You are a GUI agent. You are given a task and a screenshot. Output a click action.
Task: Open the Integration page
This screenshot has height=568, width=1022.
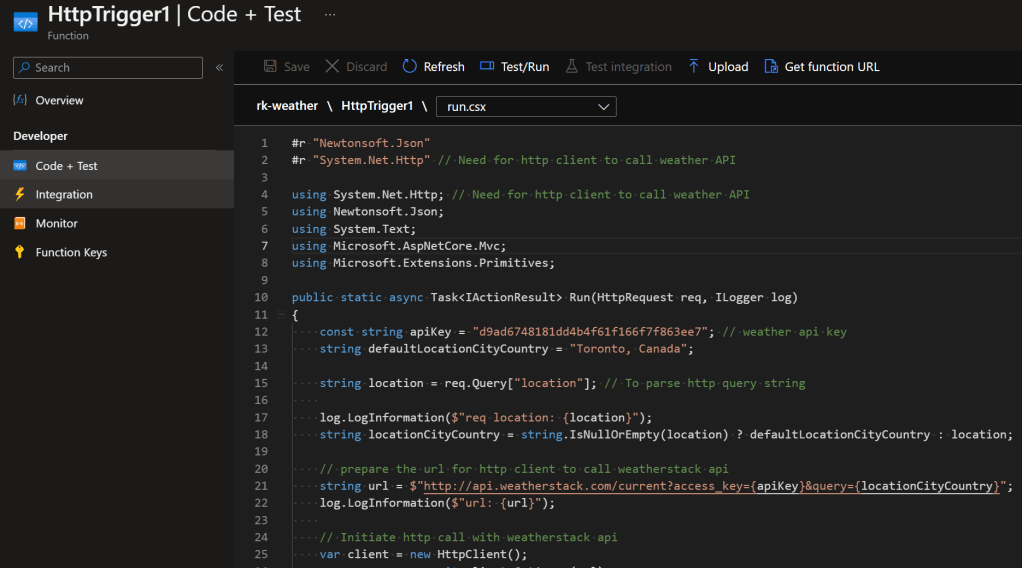pos(64,195)
